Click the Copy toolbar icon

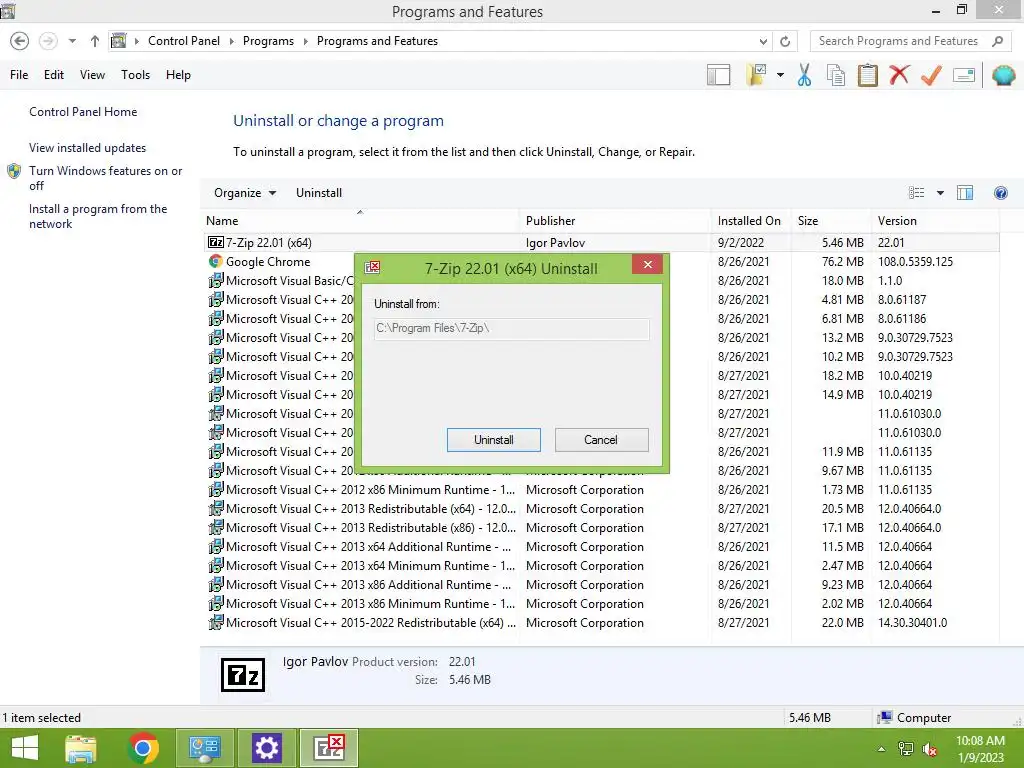[x=836, y=75]
